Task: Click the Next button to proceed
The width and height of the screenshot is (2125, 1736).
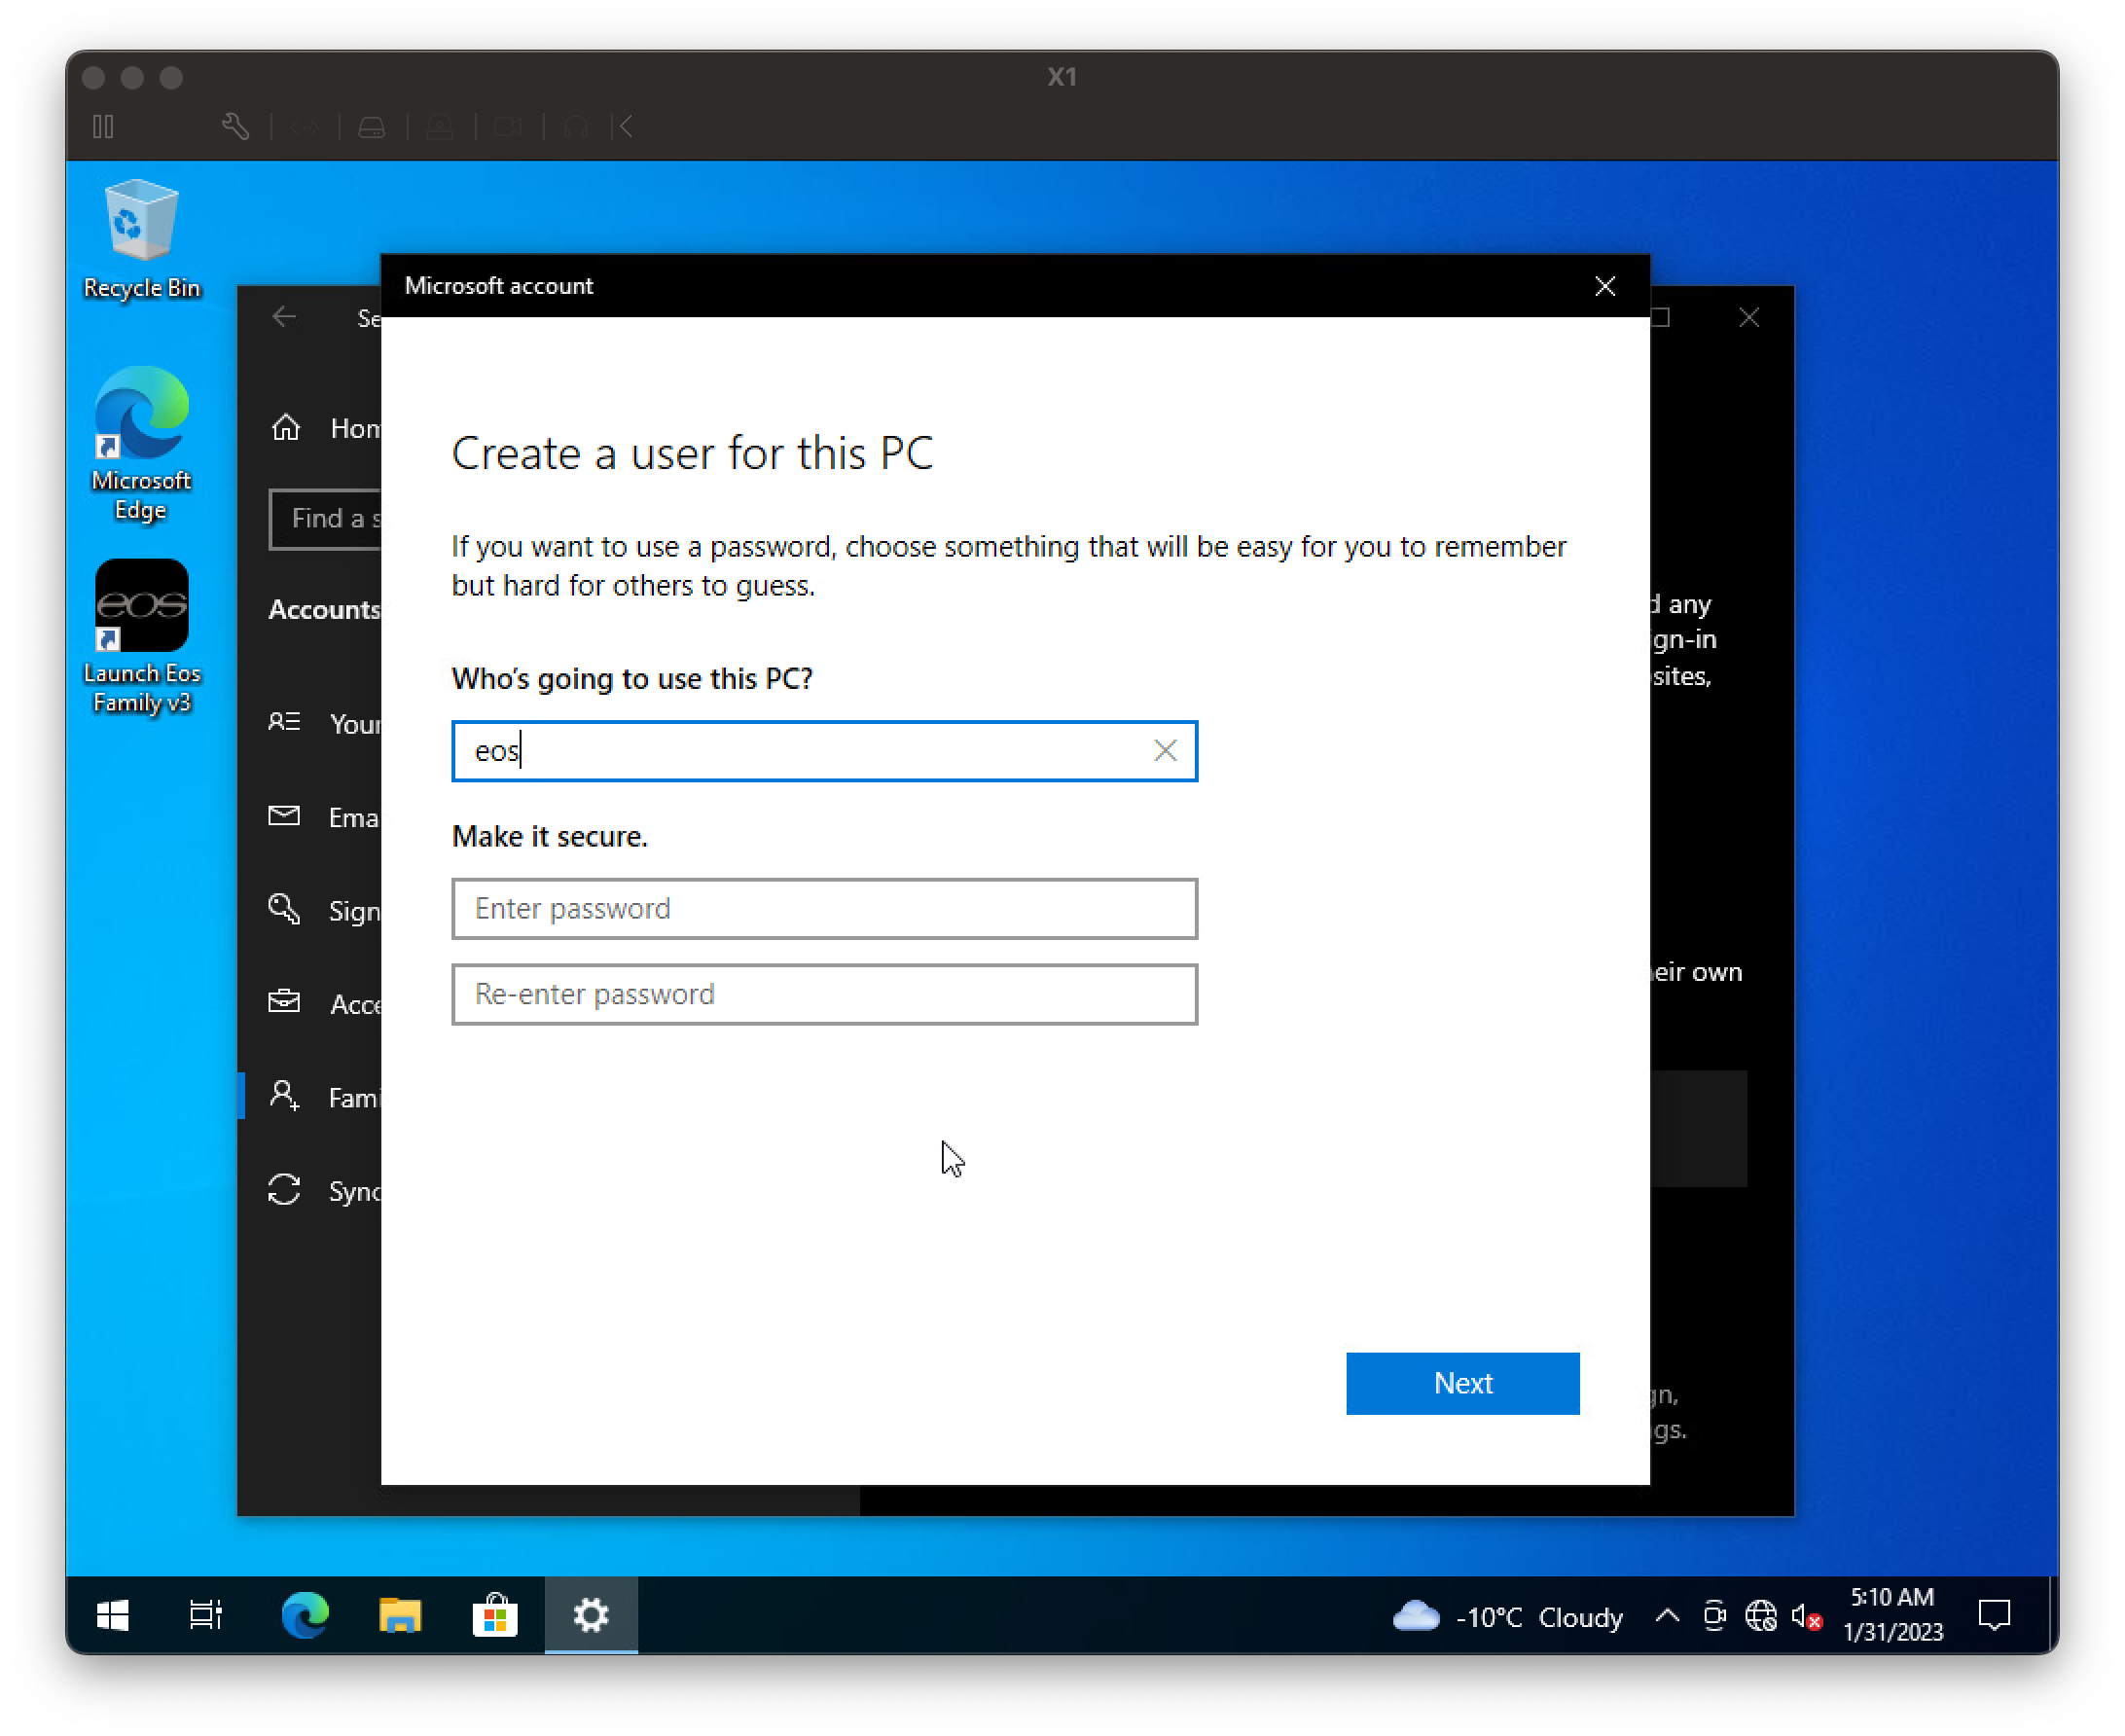Action: coord(1461,1383)
